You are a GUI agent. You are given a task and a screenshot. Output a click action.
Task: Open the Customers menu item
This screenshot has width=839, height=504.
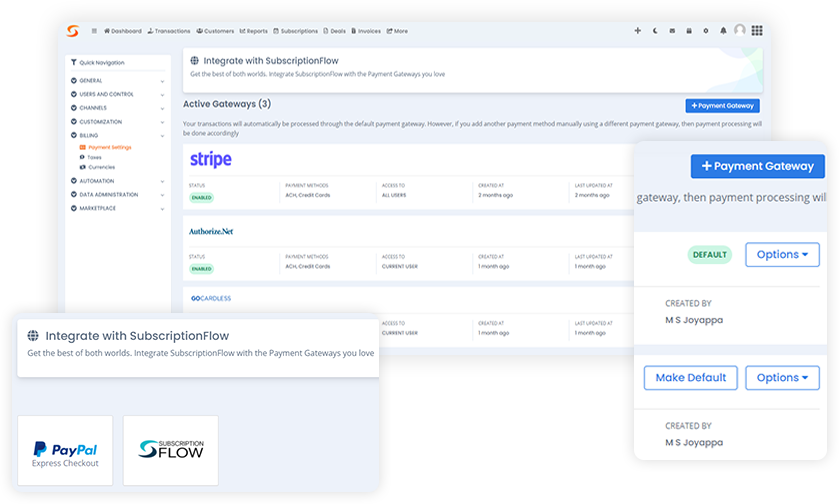[215, 31]
